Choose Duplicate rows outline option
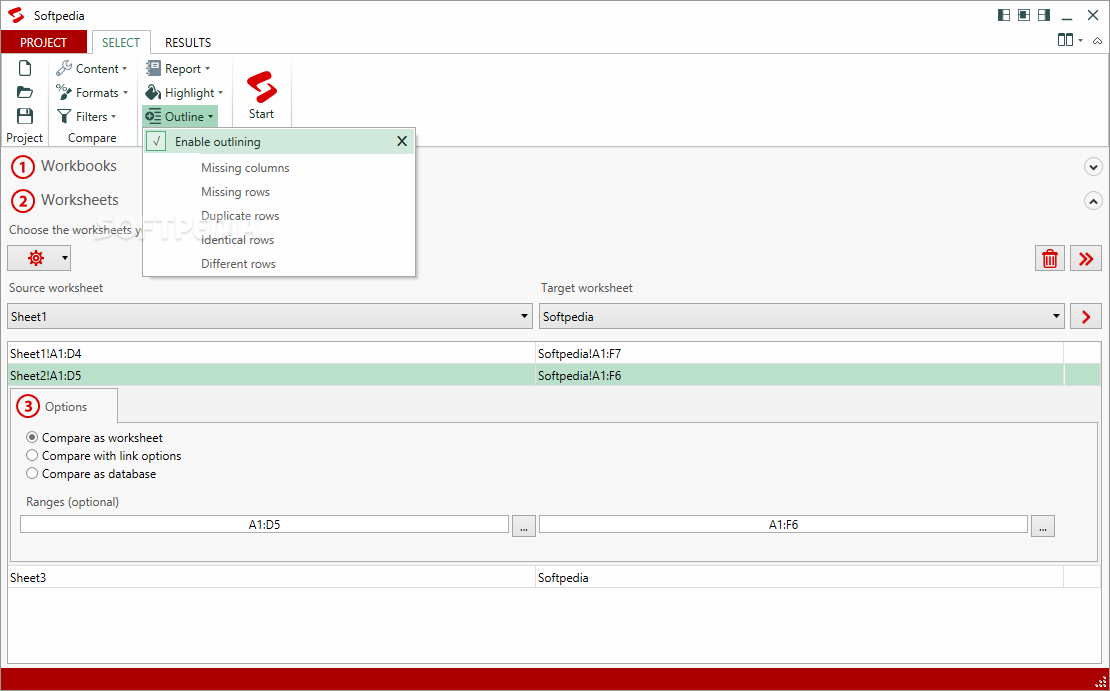Image resolution: width=1110 pixels, height=691 pixels. tap(240, 216)
